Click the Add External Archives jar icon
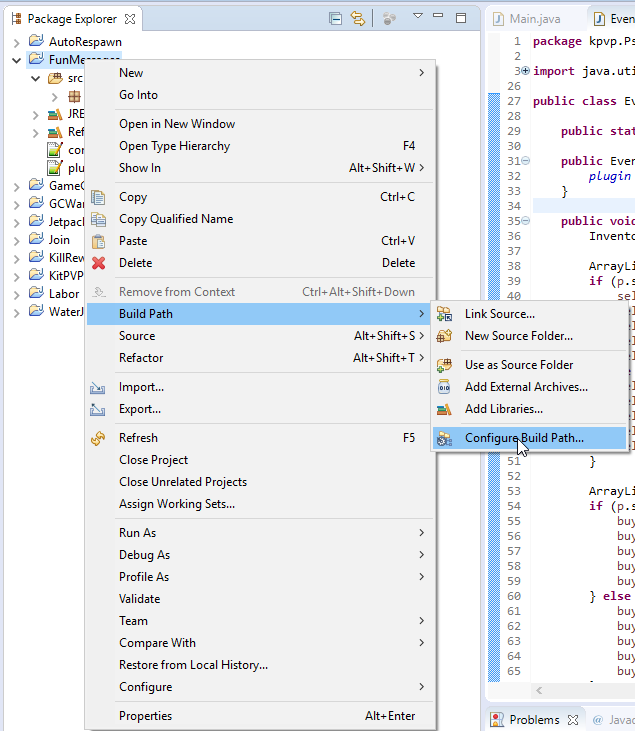The image size is (635, 731). [x=444, y=386]
